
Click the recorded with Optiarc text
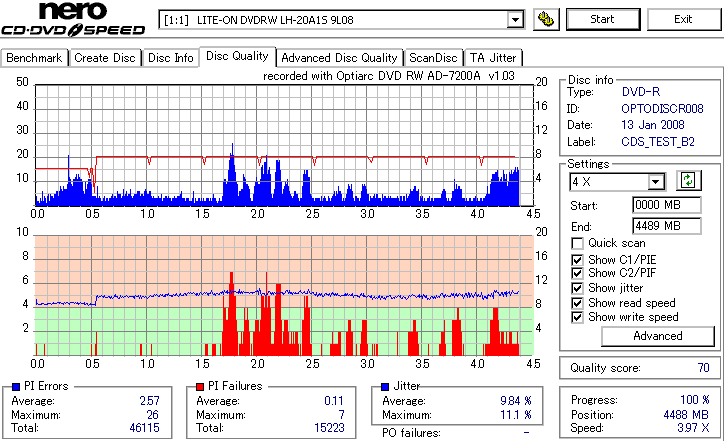pos(389,76)
